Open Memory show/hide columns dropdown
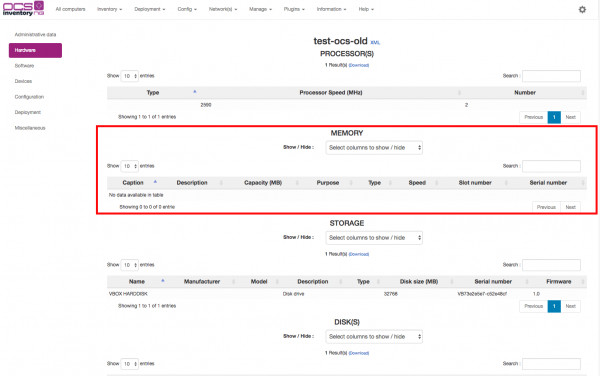Screen dimensions: 600x376 point(374,148)
